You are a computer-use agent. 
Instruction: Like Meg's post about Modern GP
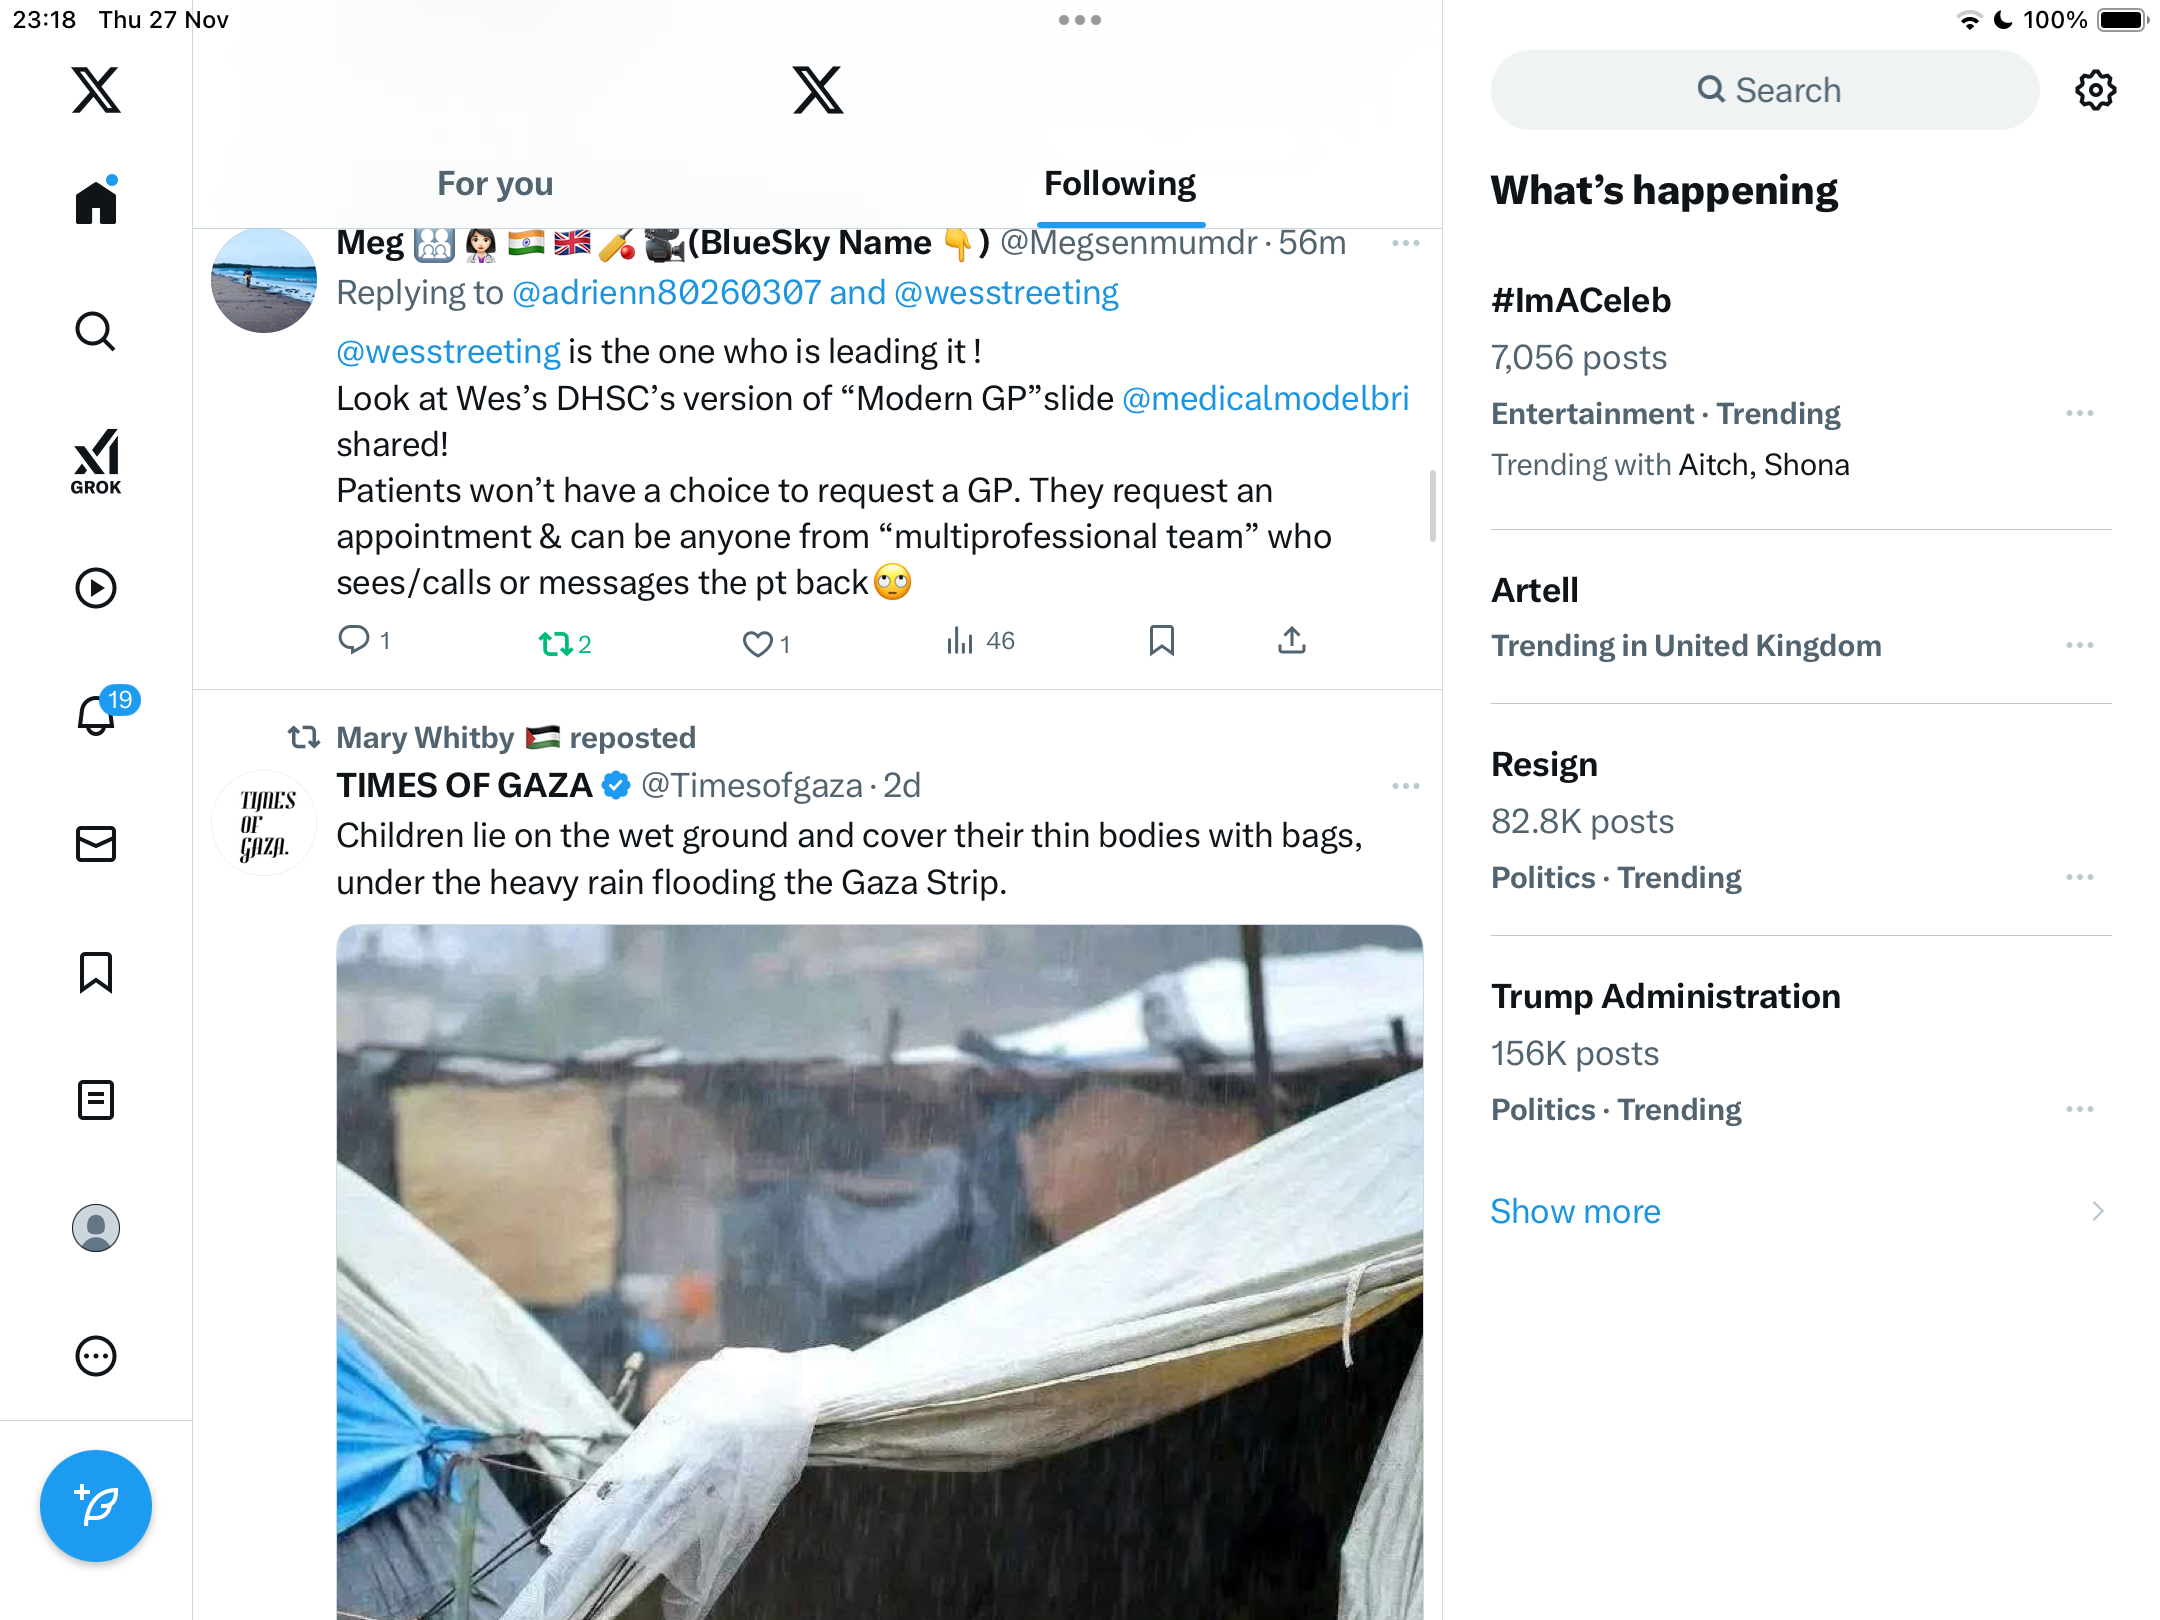tap(758, 643)
